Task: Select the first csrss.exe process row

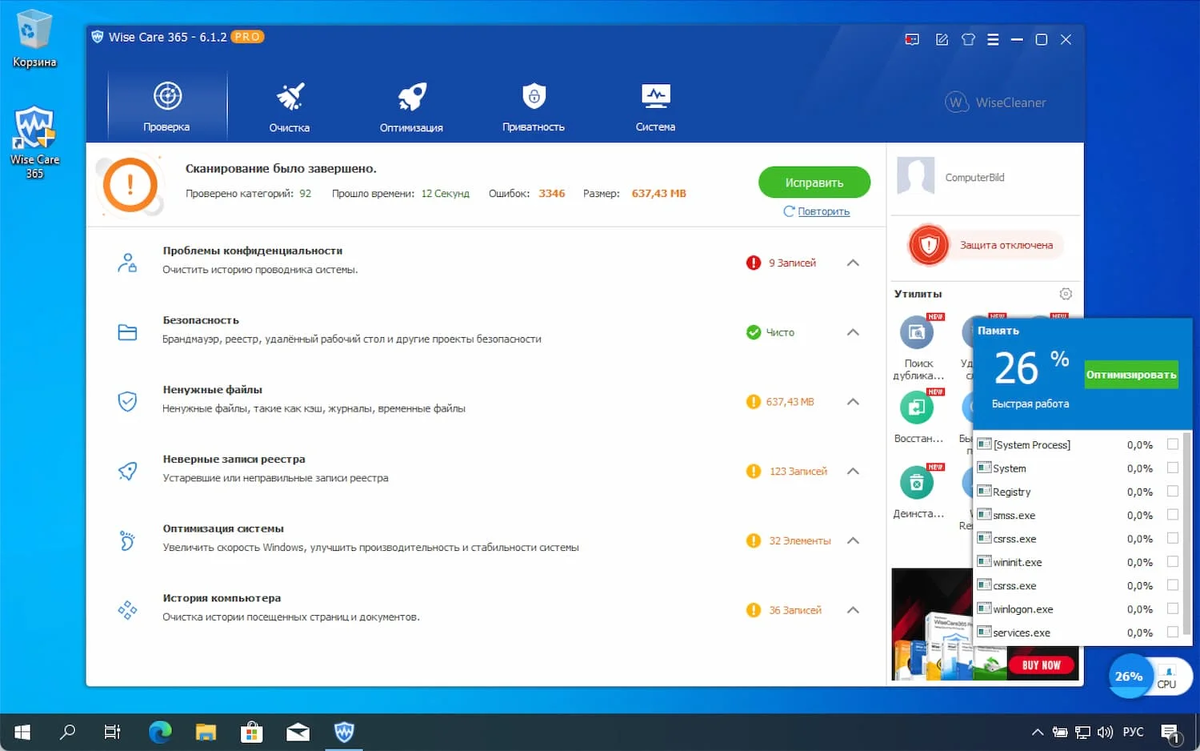Action: point(1080,538)
